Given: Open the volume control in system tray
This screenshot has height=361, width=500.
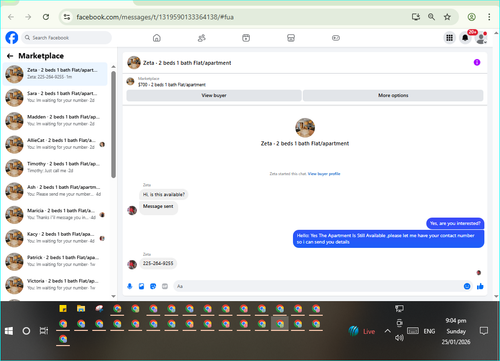Looking at the screenshot, I should (399, 338).
